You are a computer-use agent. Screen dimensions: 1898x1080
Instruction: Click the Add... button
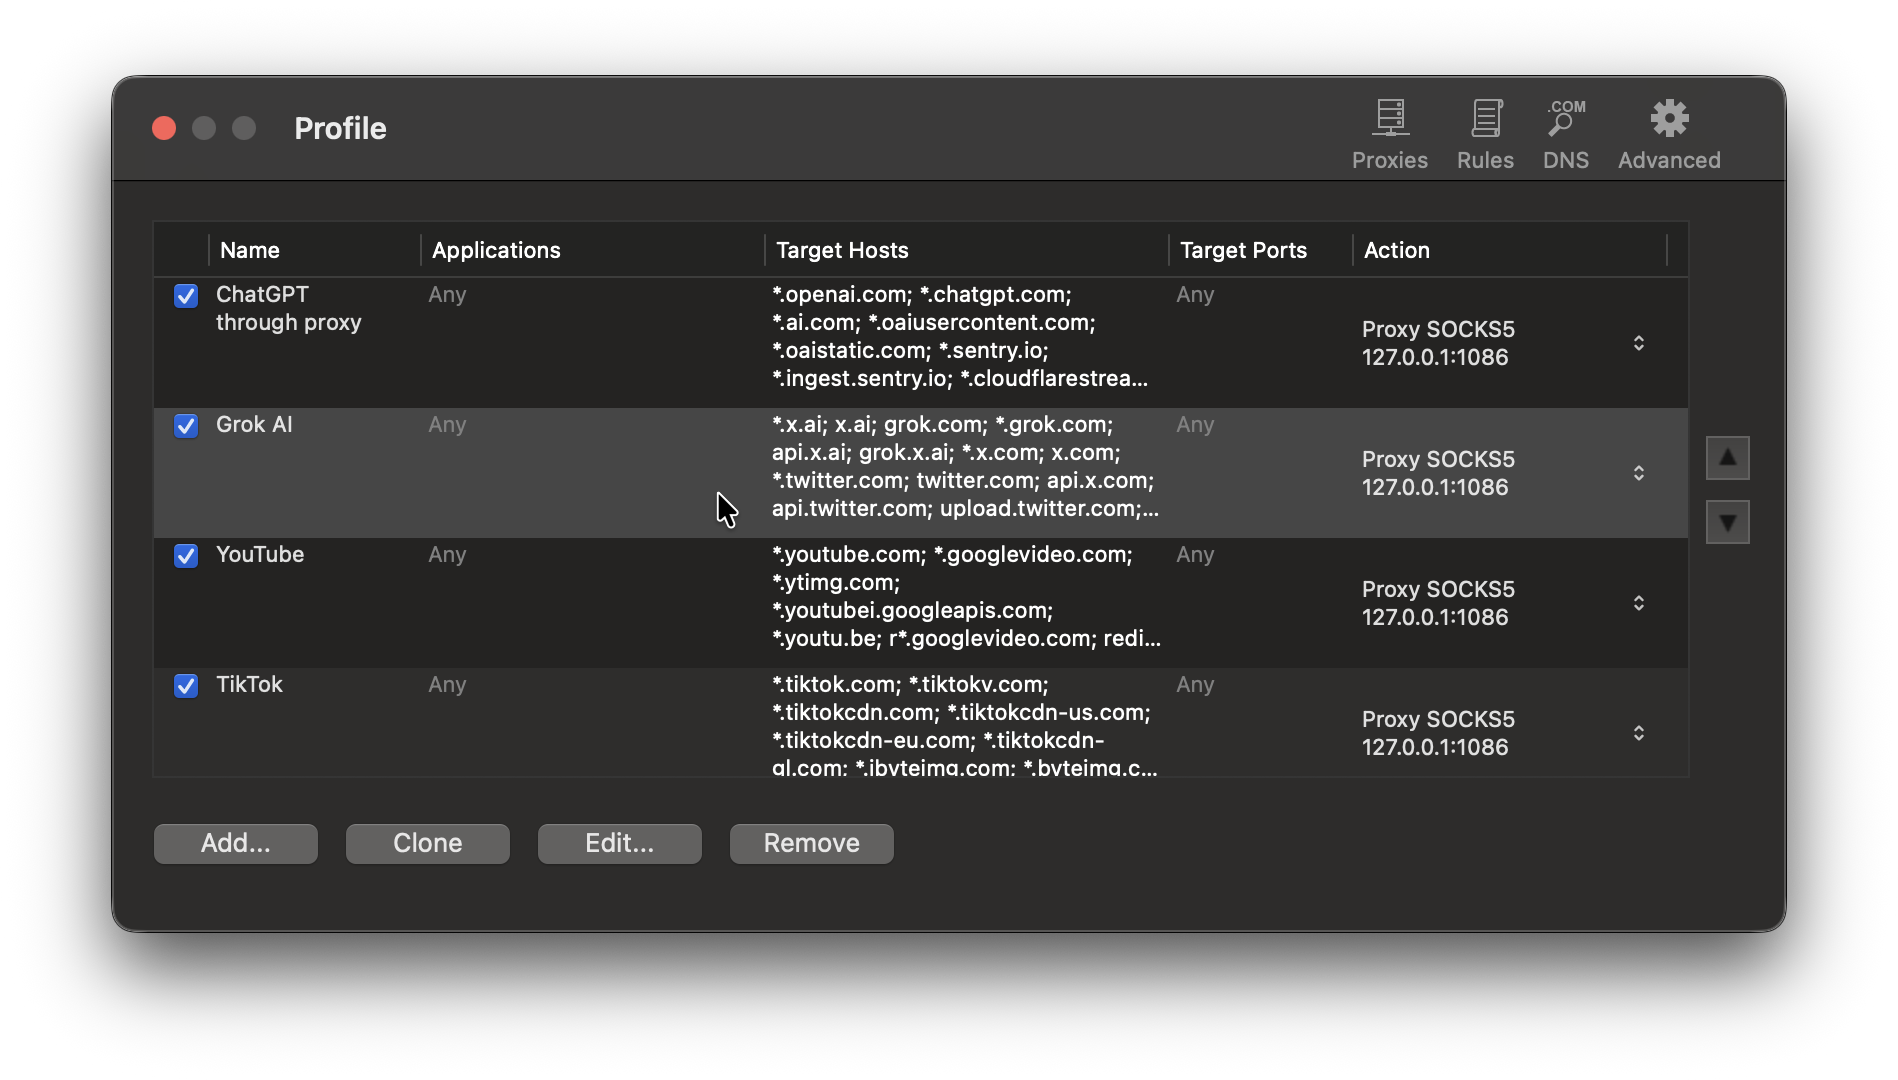click(236, 843)
